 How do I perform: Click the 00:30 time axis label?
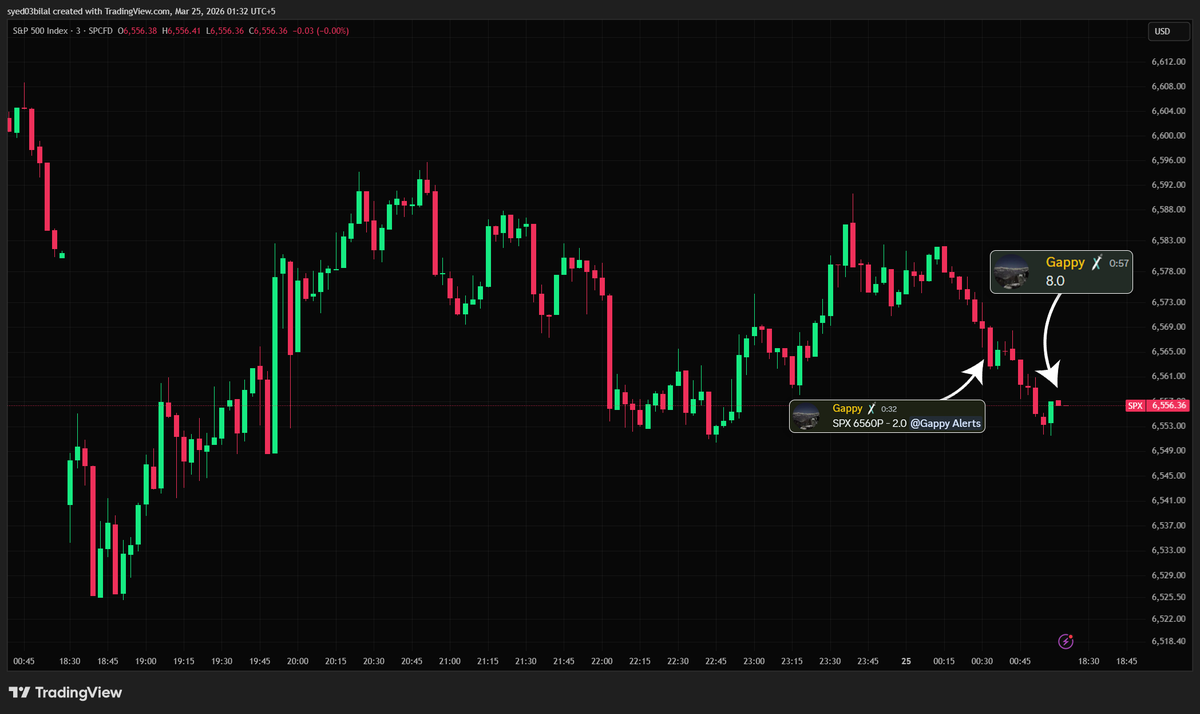click(982, 661)
